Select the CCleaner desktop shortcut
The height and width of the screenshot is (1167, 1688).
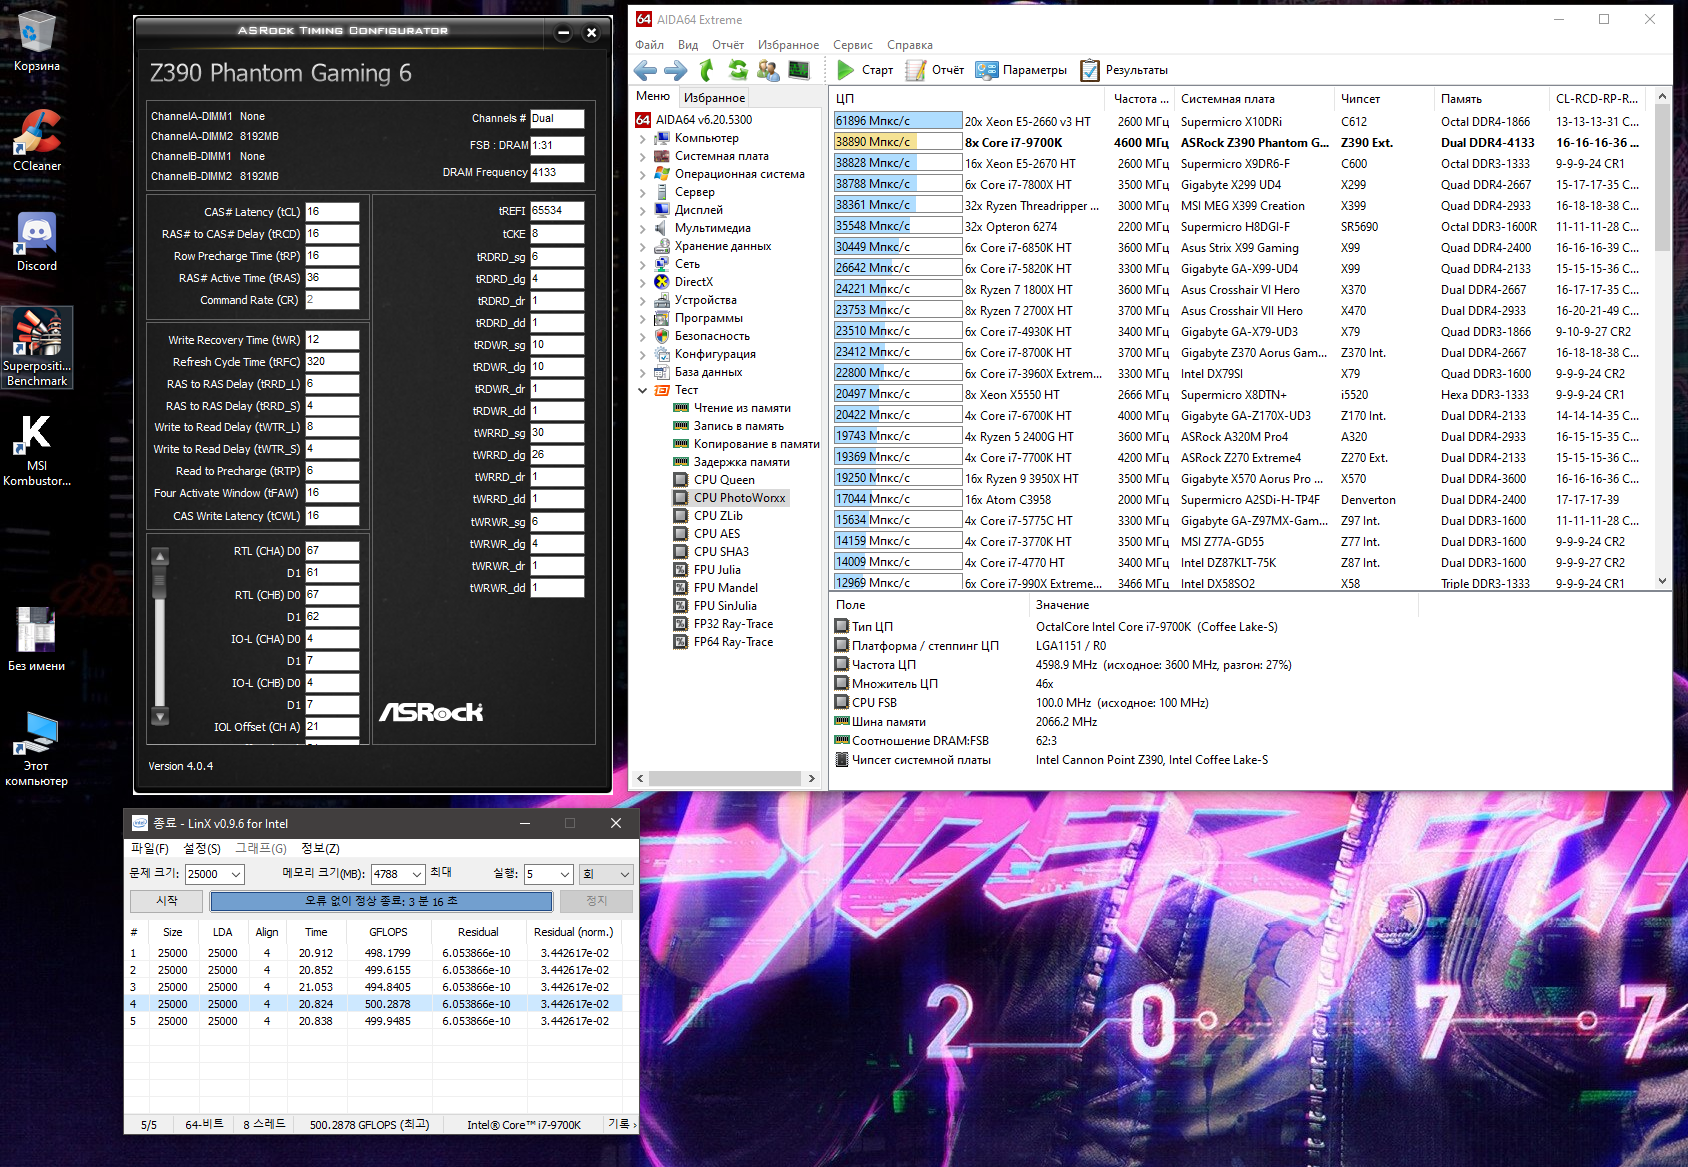37,141
